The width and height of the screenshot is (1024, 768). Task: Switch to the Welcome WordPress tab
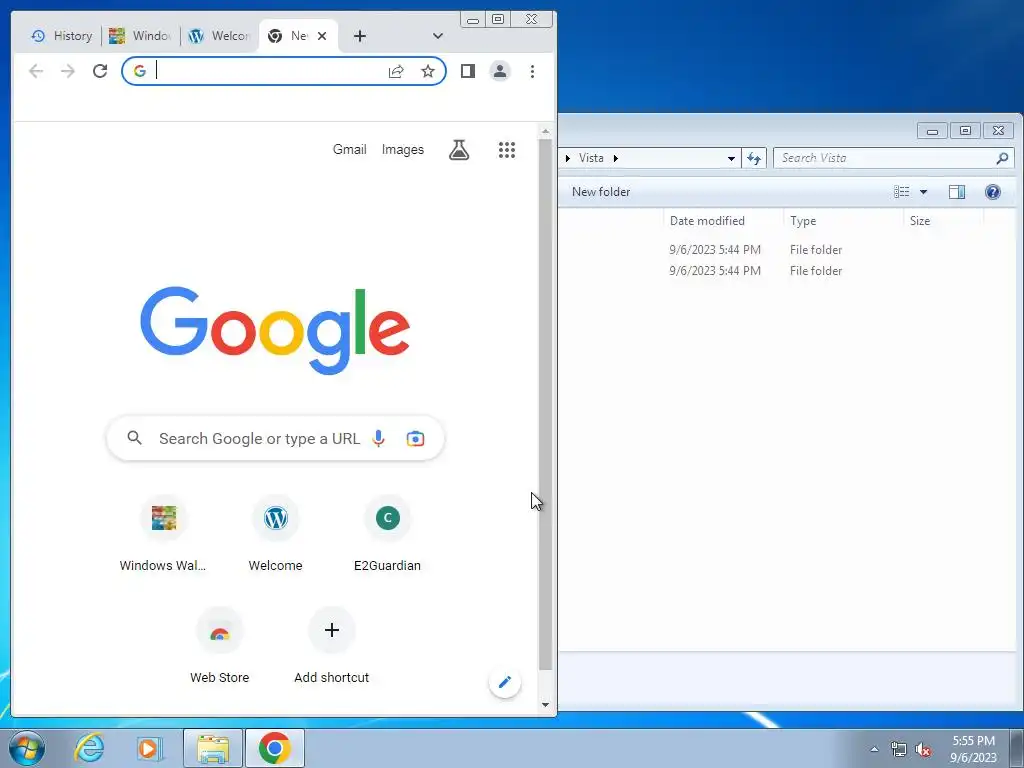219,36
